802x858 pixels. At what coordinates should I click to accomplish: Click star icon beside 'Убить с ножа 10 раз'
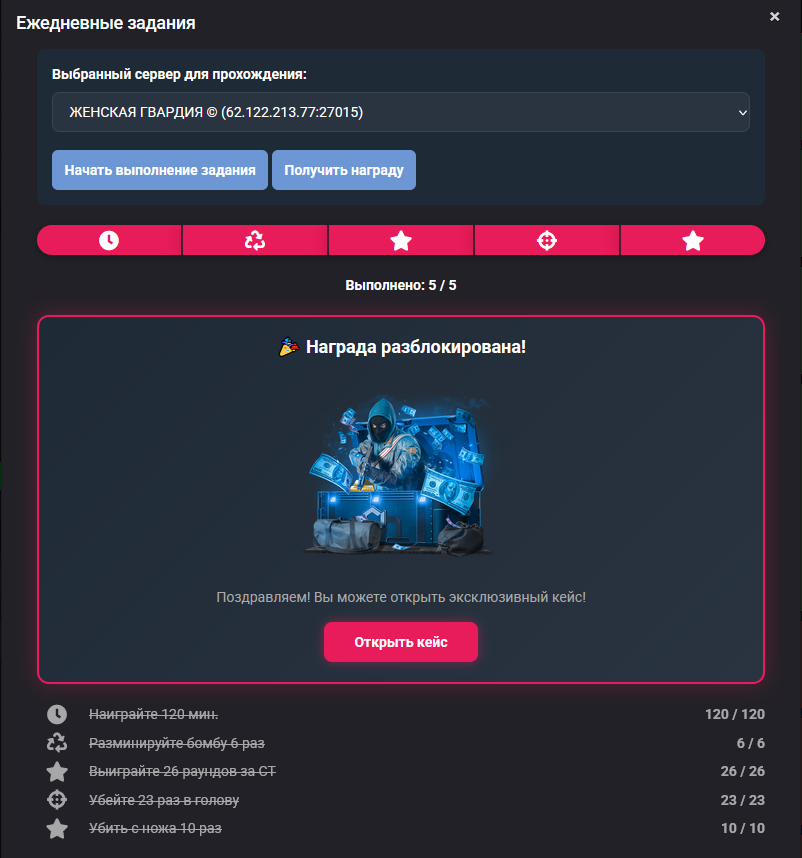coord(57,828)
